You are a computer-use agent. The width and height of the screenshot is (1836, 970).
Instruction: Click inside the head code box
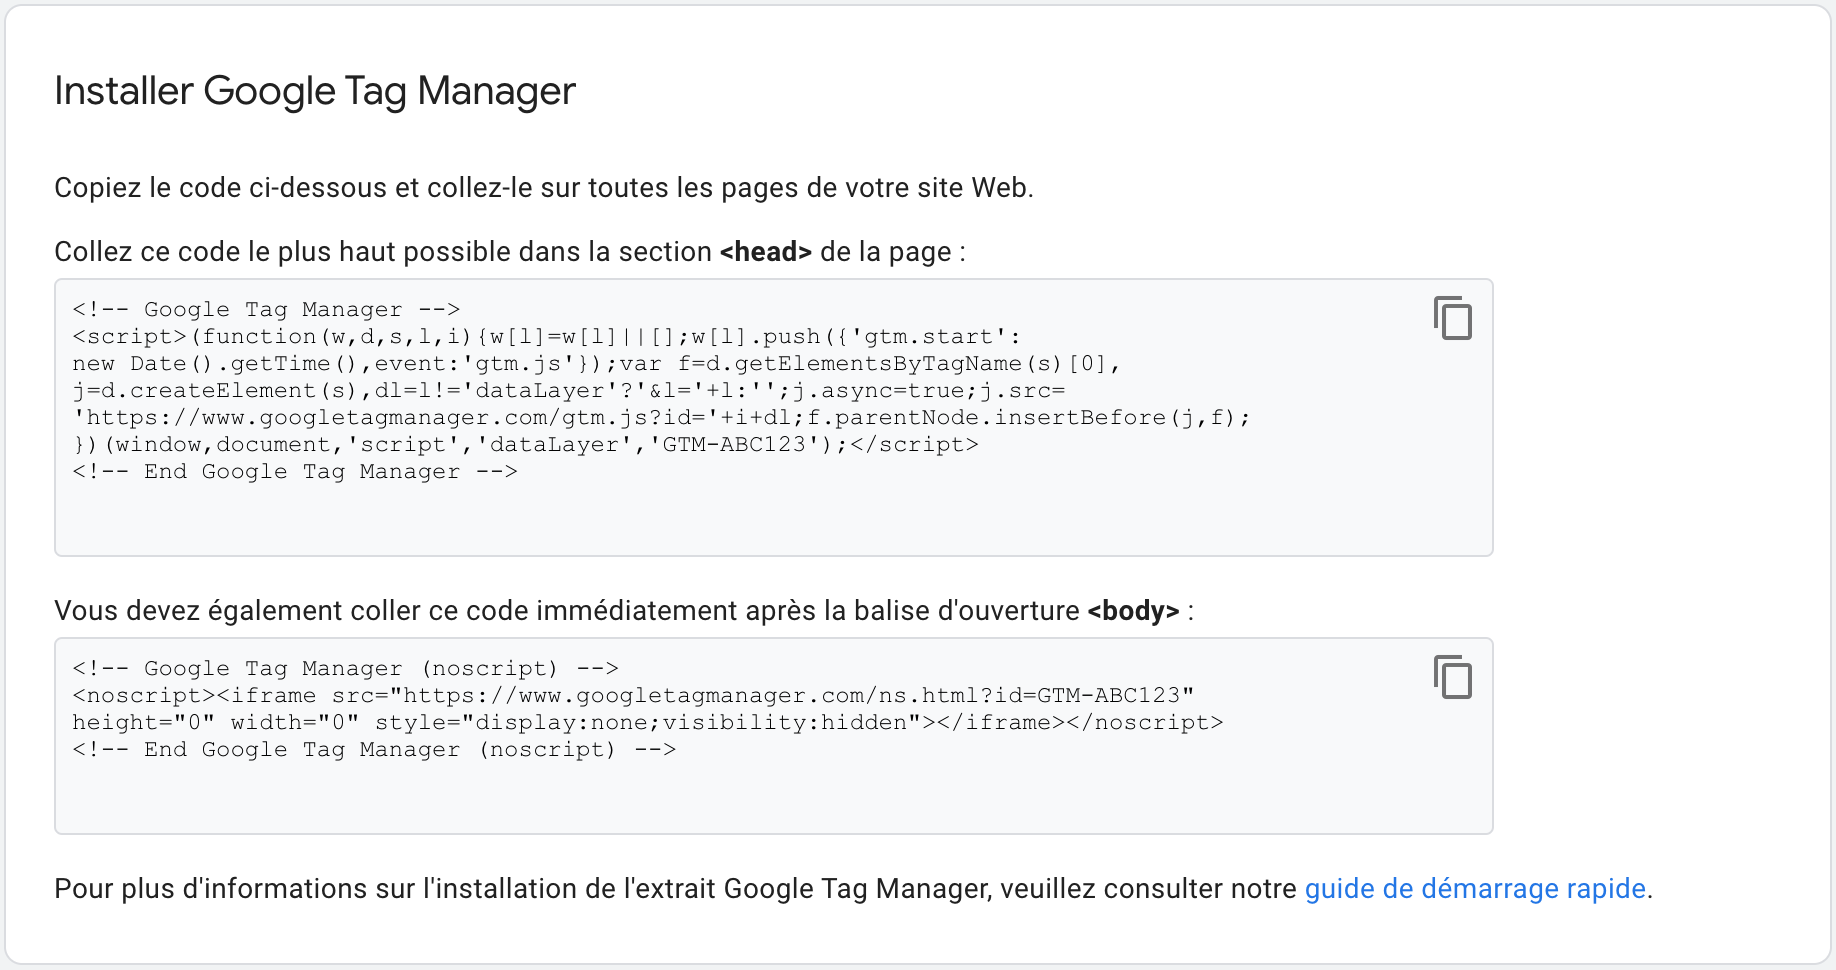point(773,417)
